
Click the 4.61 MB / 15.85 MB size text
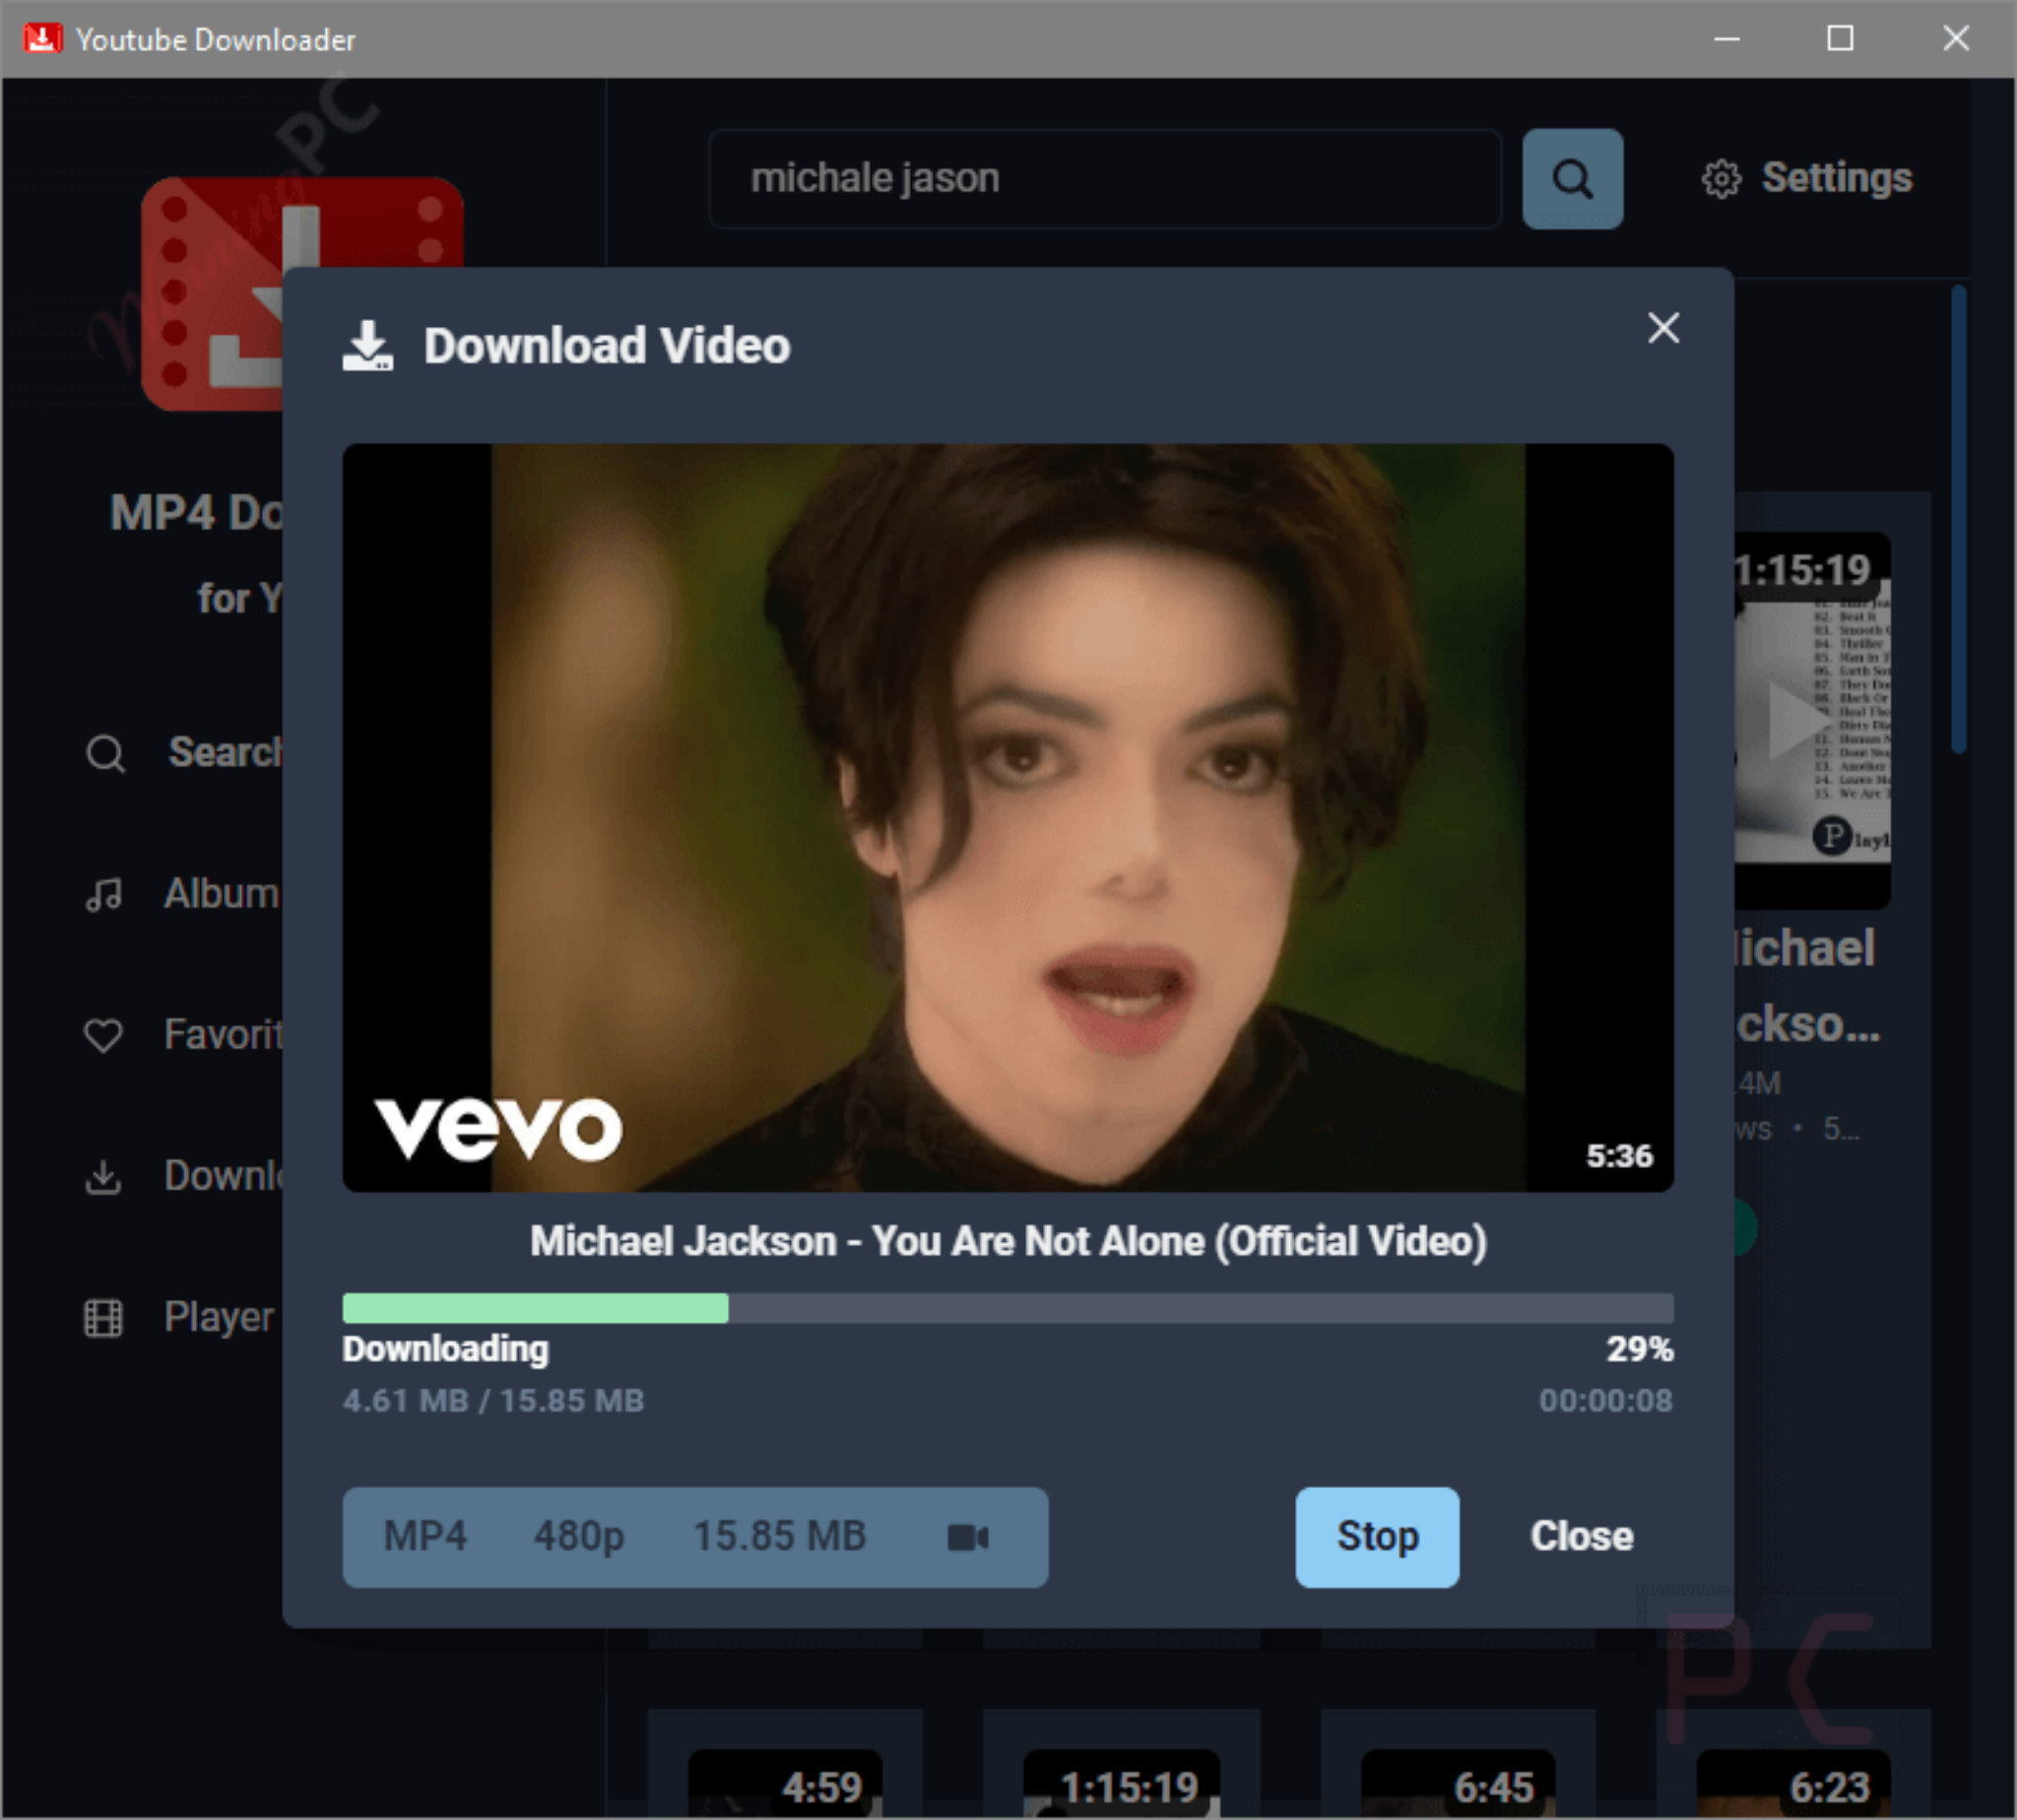pyautogui.click(x=493, y=1401)
